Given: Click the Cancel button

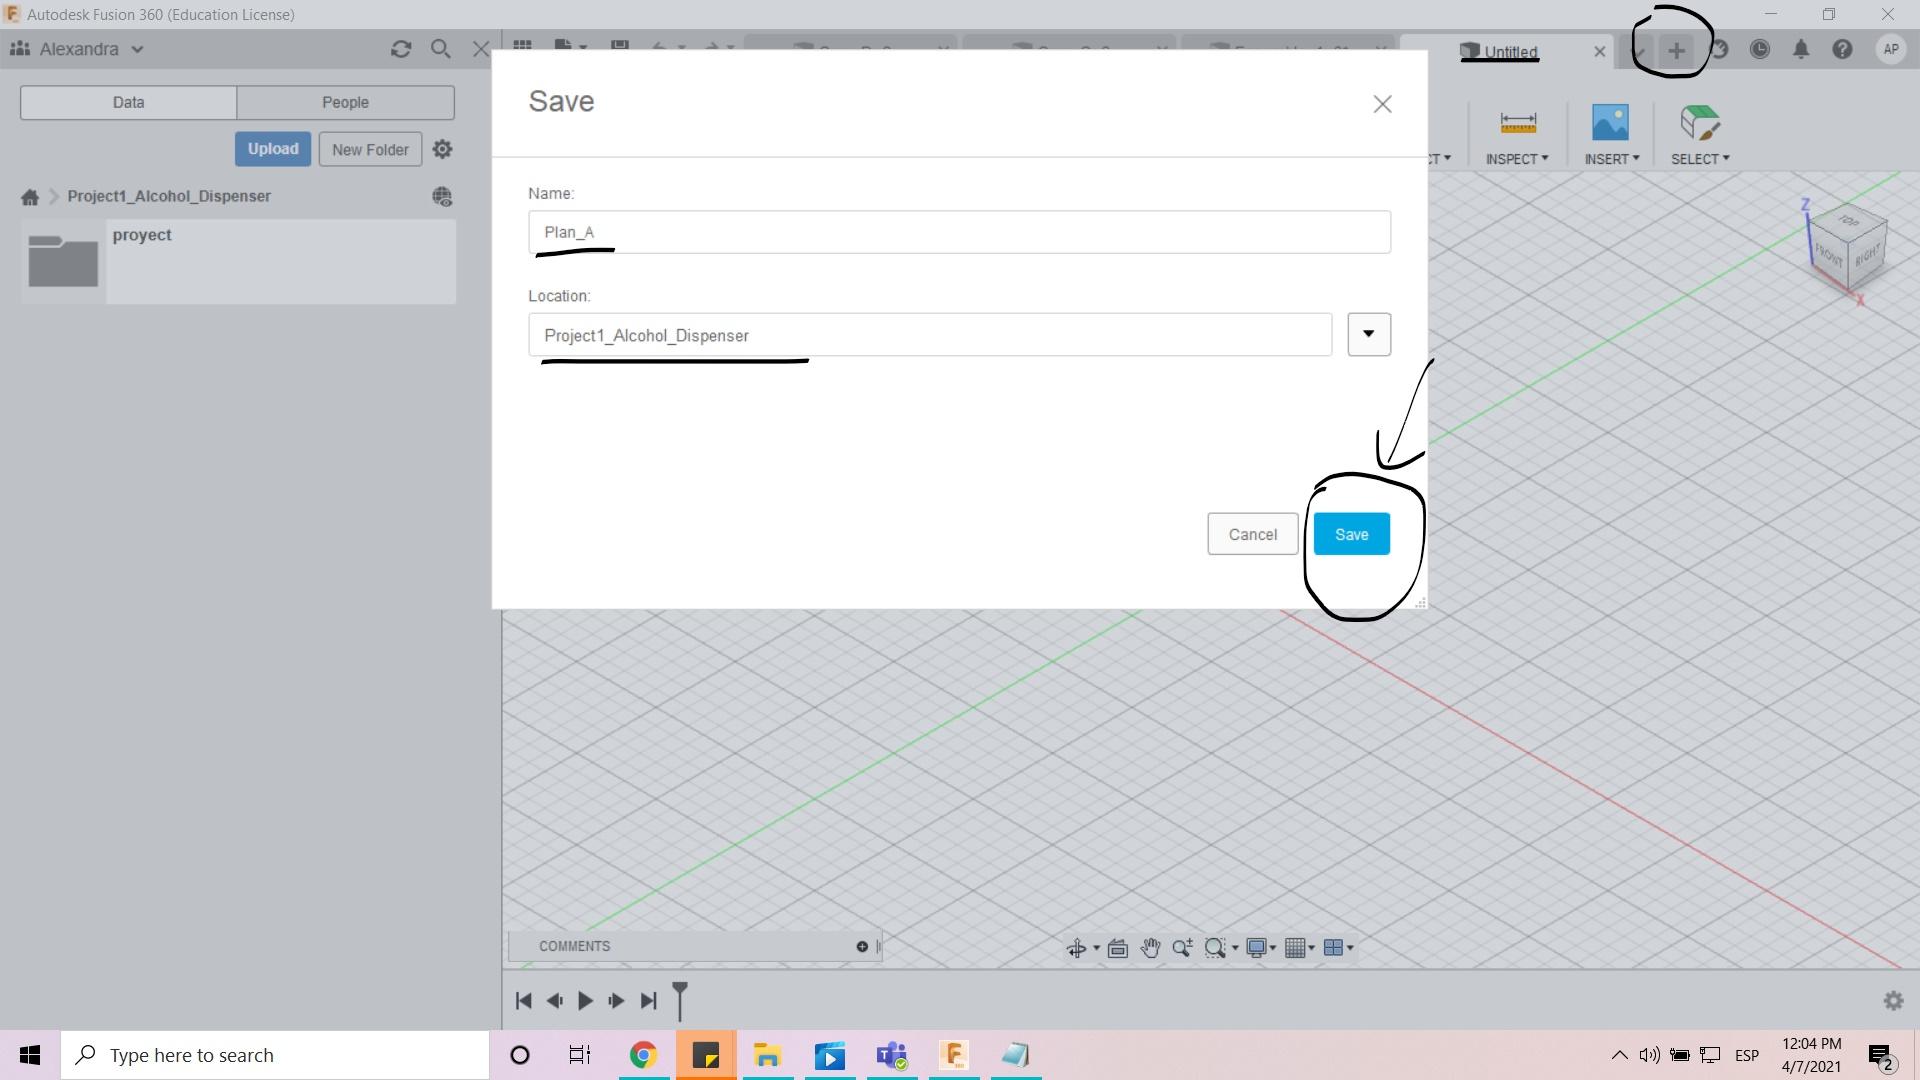Looking at the screenshot, I should coord(1252,534).
